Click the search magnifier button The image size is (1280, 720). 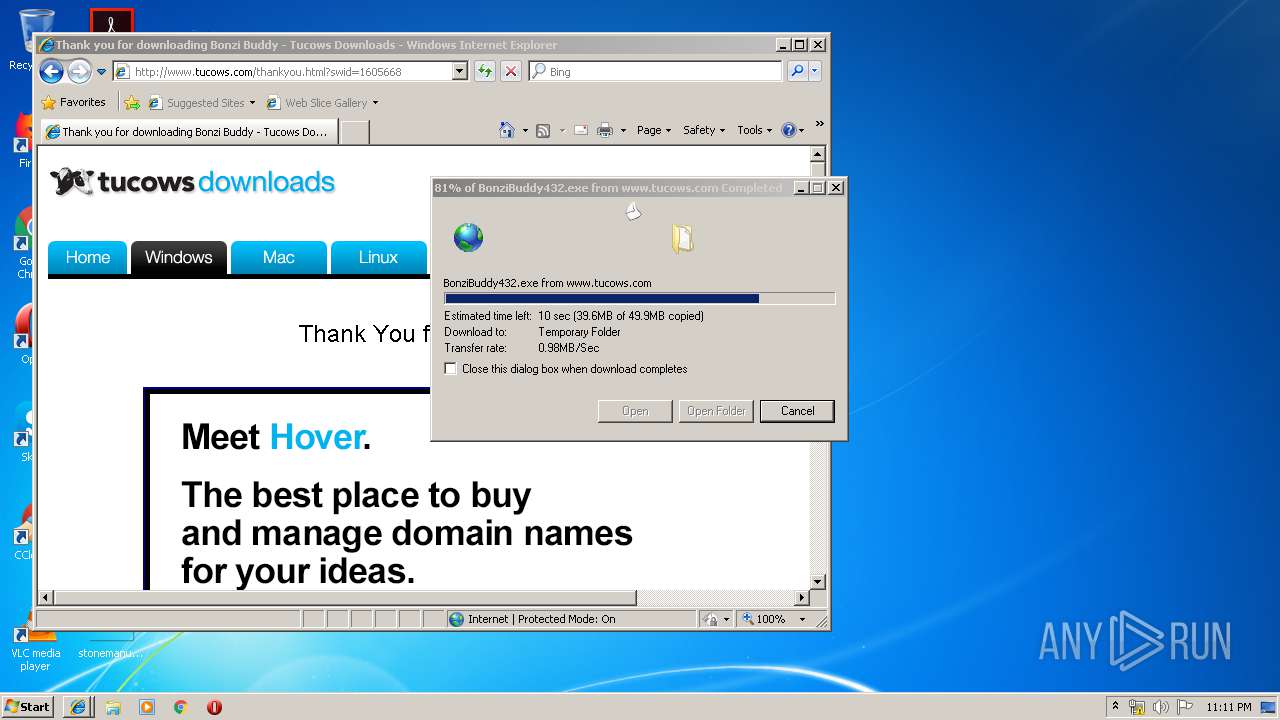796,71
